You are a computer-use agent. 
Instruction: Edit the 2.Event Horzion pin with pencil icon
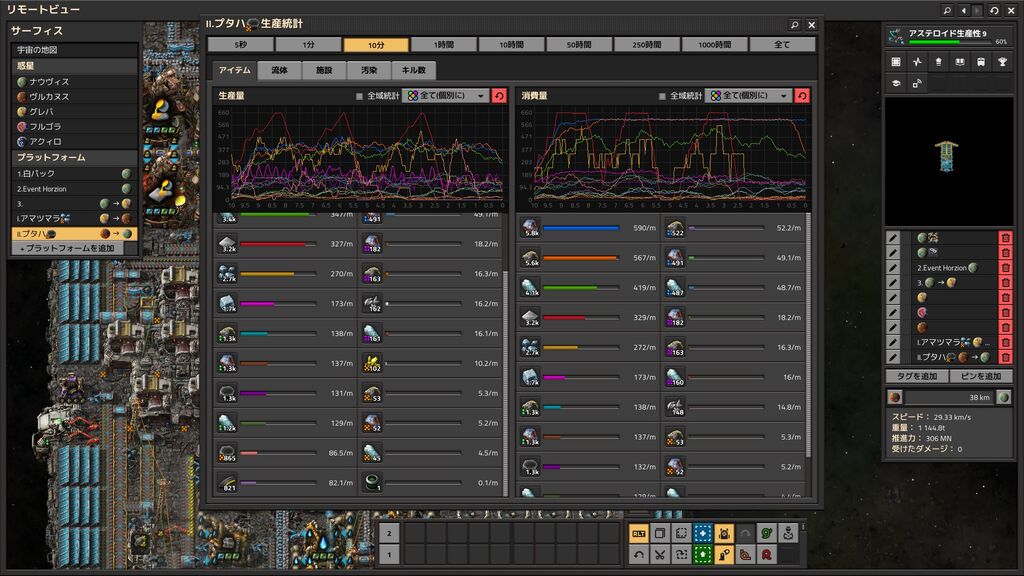pyautogui.click(x=893, y=268)
